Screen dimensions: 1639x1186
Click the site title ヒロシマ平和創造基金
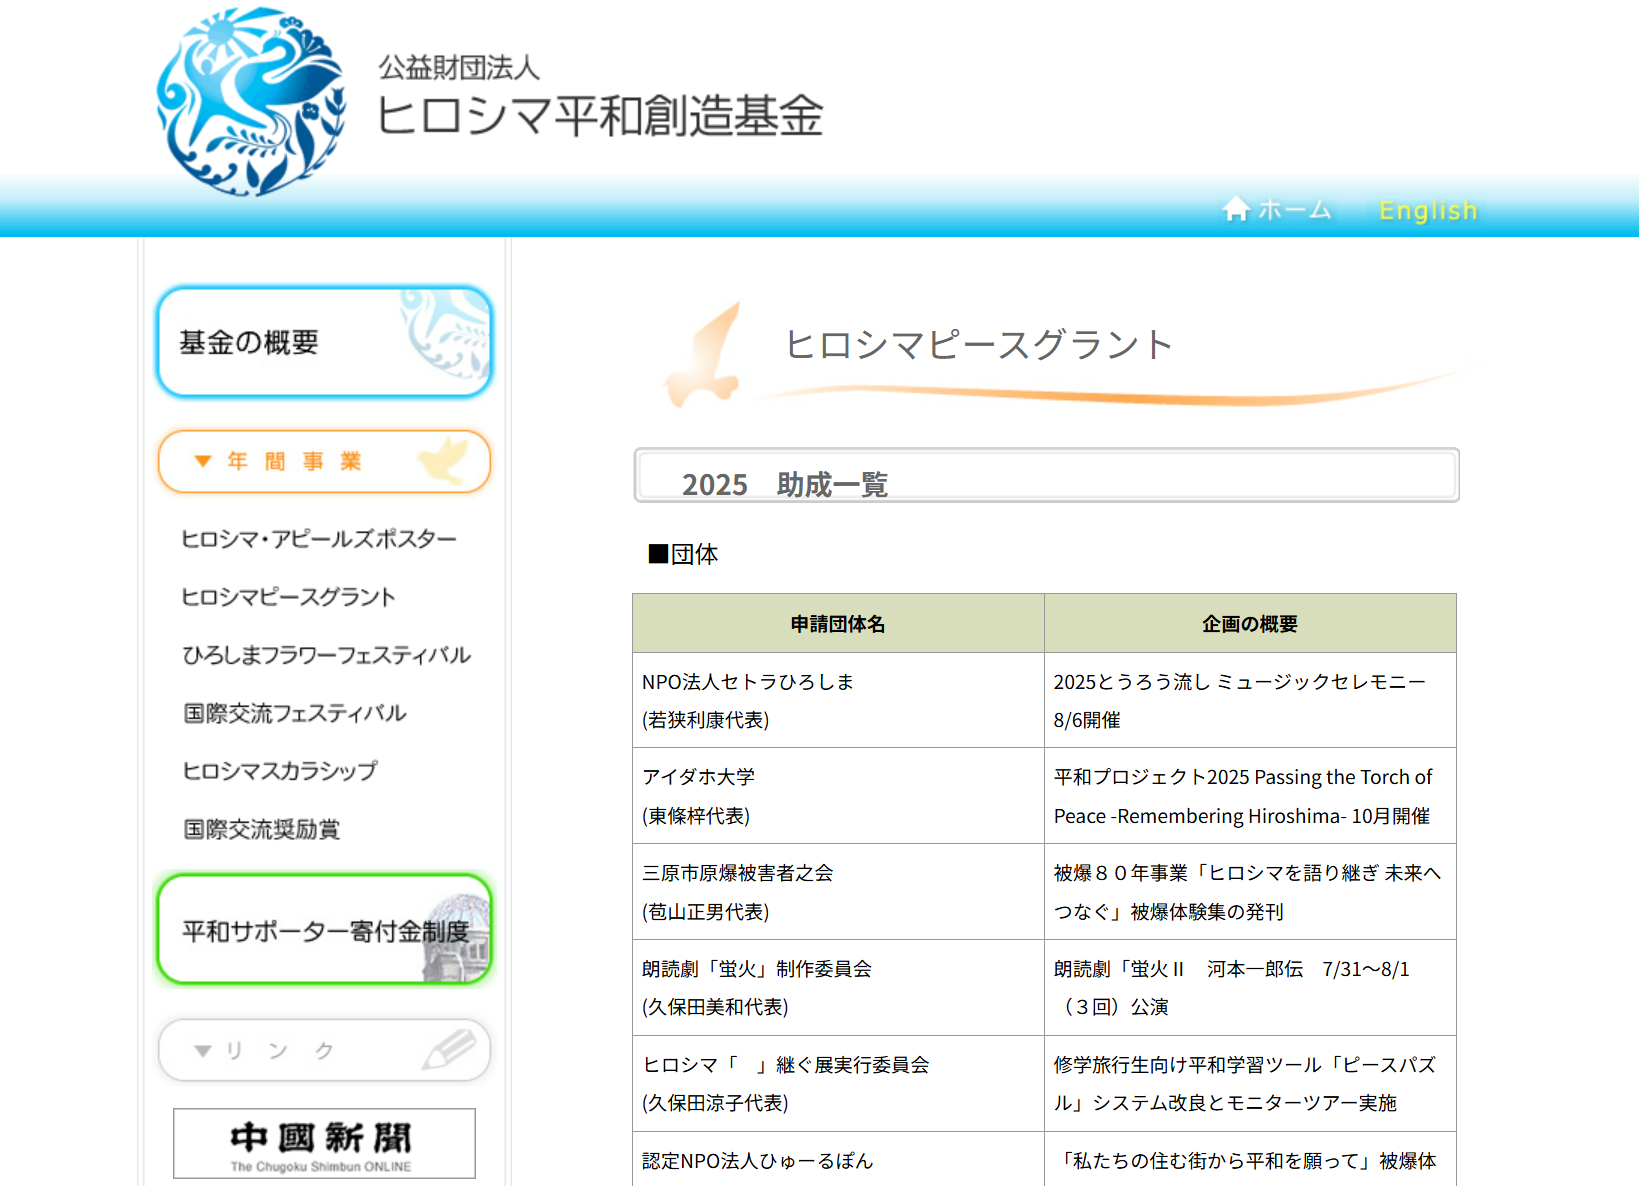(600, 115)
